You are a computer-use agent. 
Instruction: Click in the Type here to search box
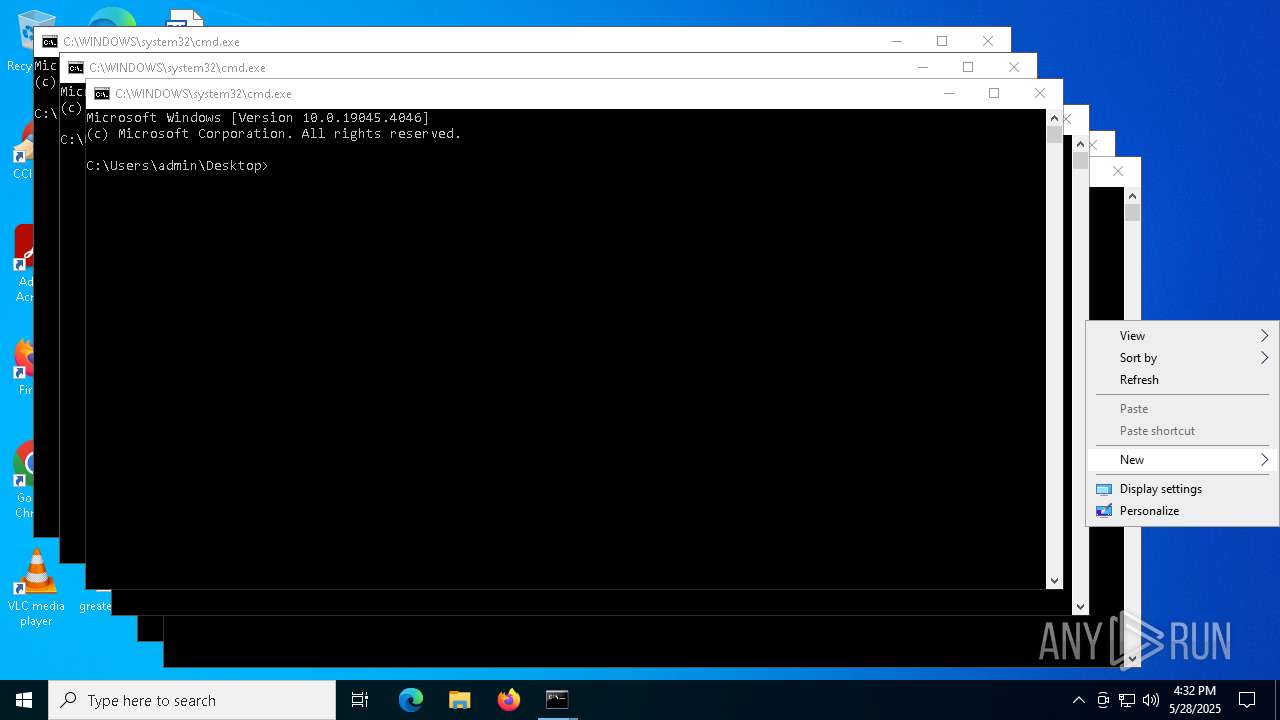(192, 700)
